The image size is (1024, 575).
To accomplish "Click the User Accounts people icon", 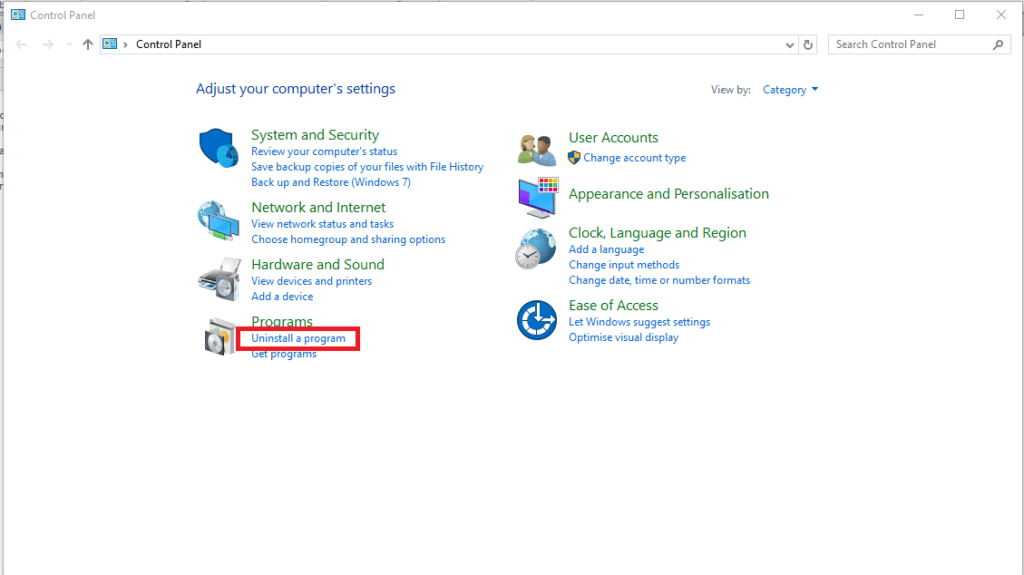I will tap(536, 149).
